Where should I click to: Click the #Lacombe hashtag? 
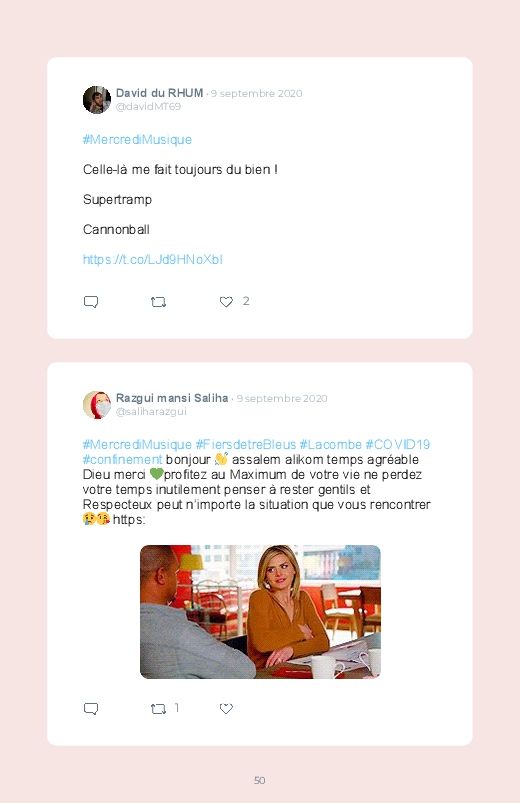330,444
